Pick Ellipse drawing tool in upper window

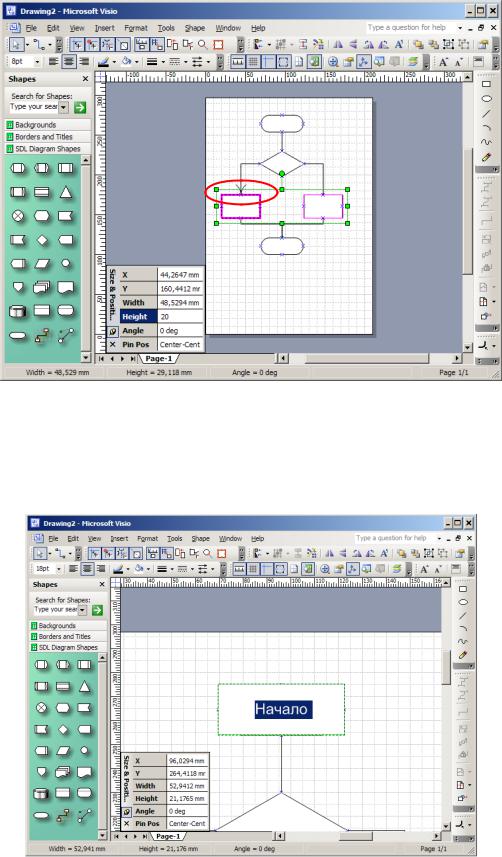click(486, 99)
